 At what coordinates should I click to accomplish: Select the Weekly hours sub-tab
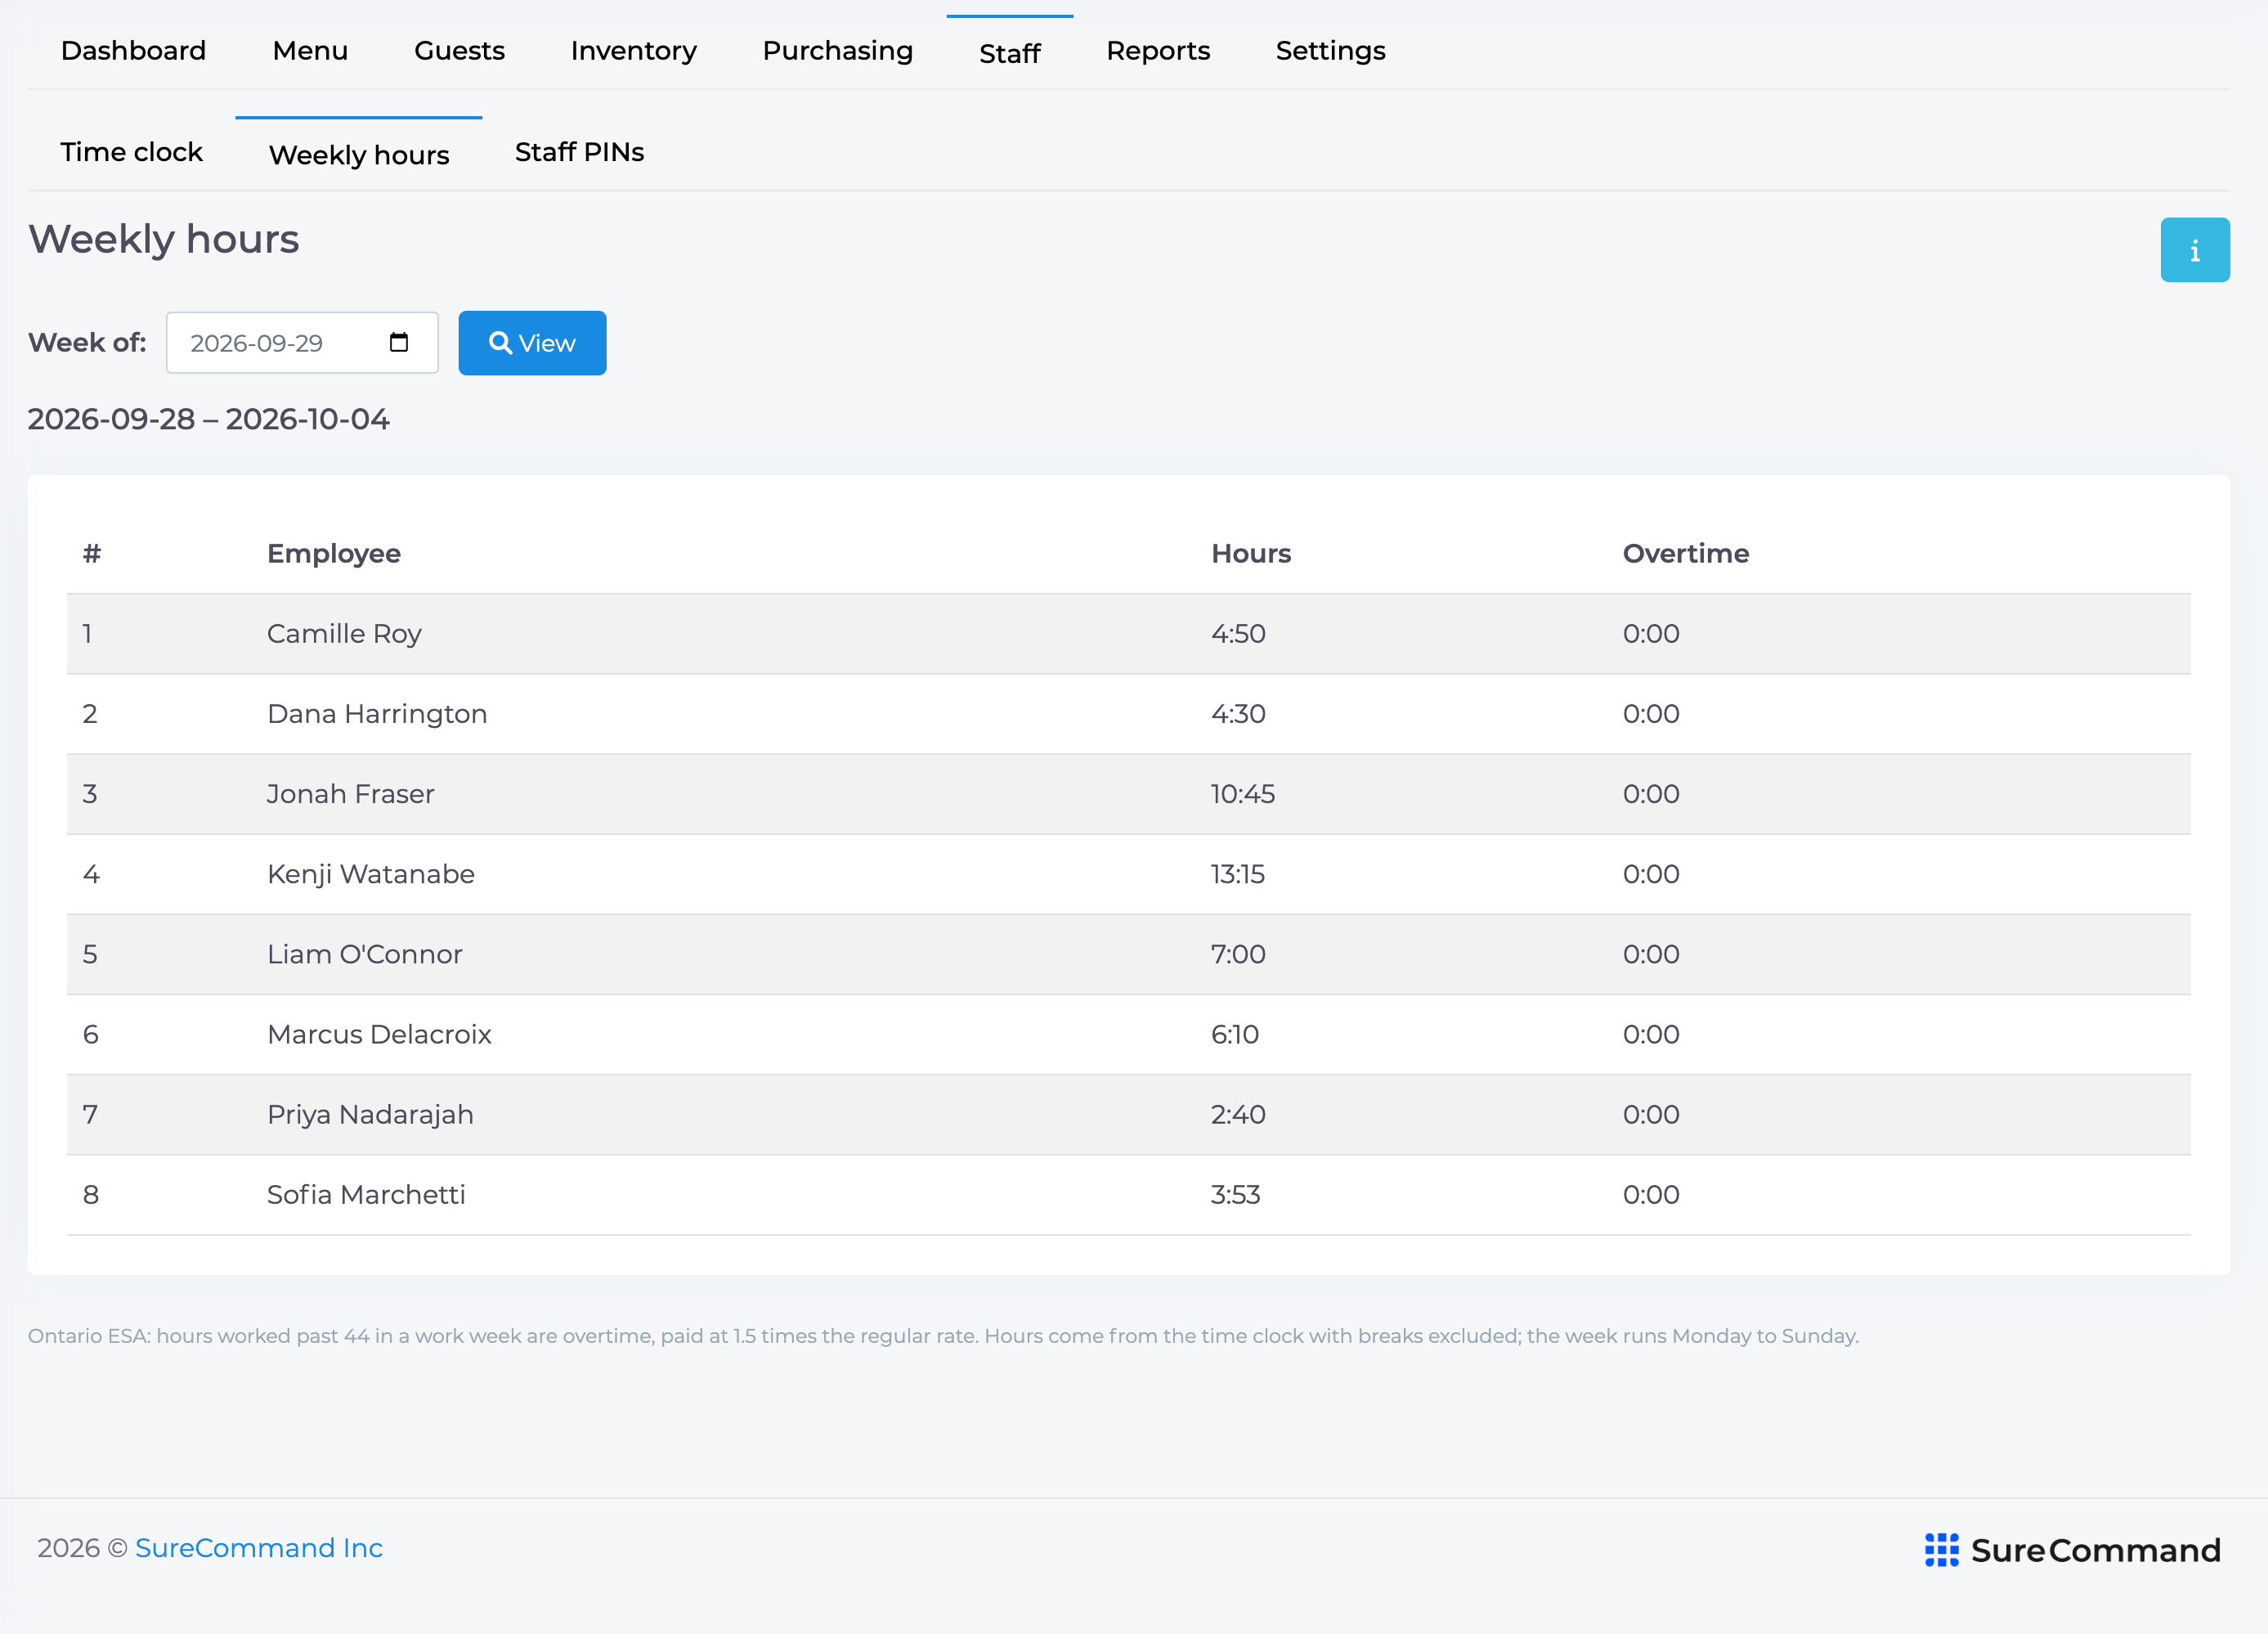(x=359, y=155)
